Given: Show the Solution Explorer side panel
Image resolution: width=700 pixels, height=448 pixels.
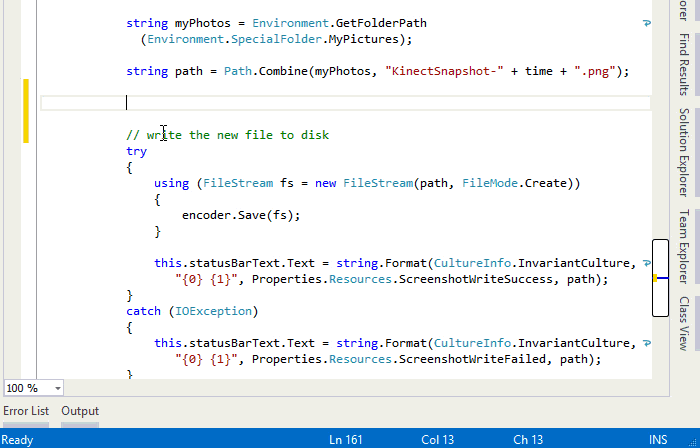Looking at the screenshot, I should click(683, 151).
